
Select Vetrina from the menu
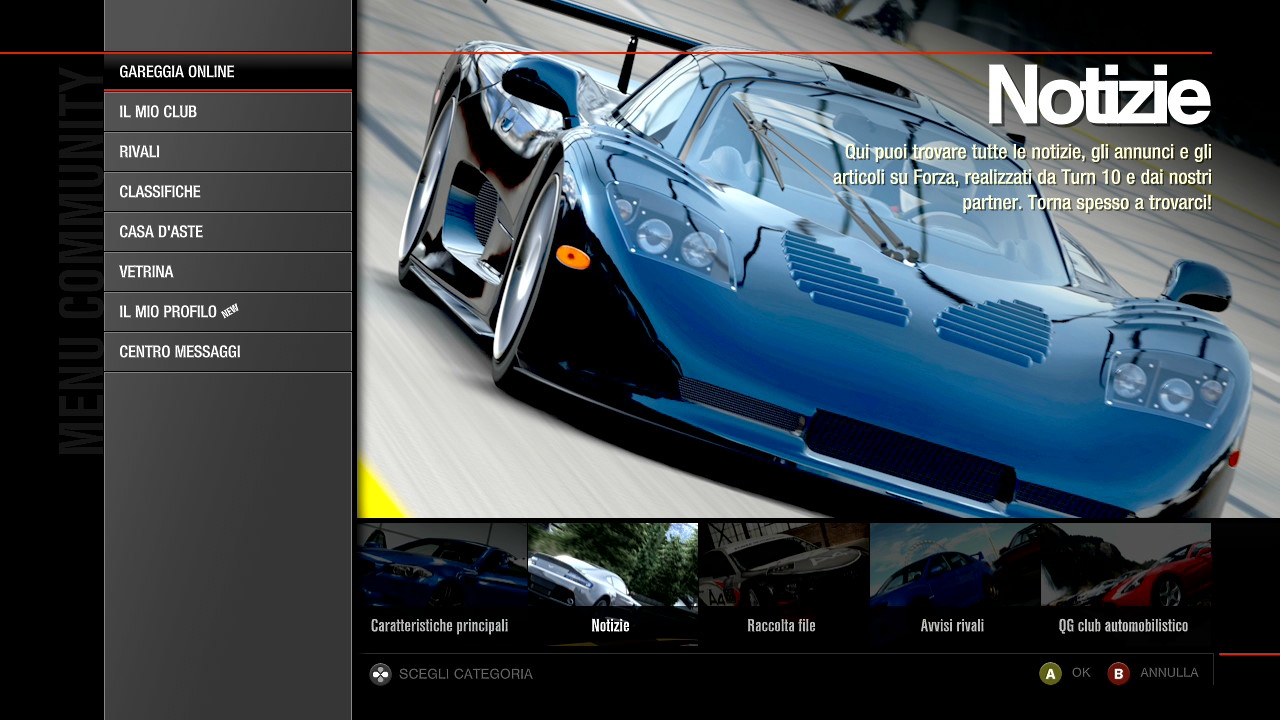pyautogui.click(x=228, y=272)
